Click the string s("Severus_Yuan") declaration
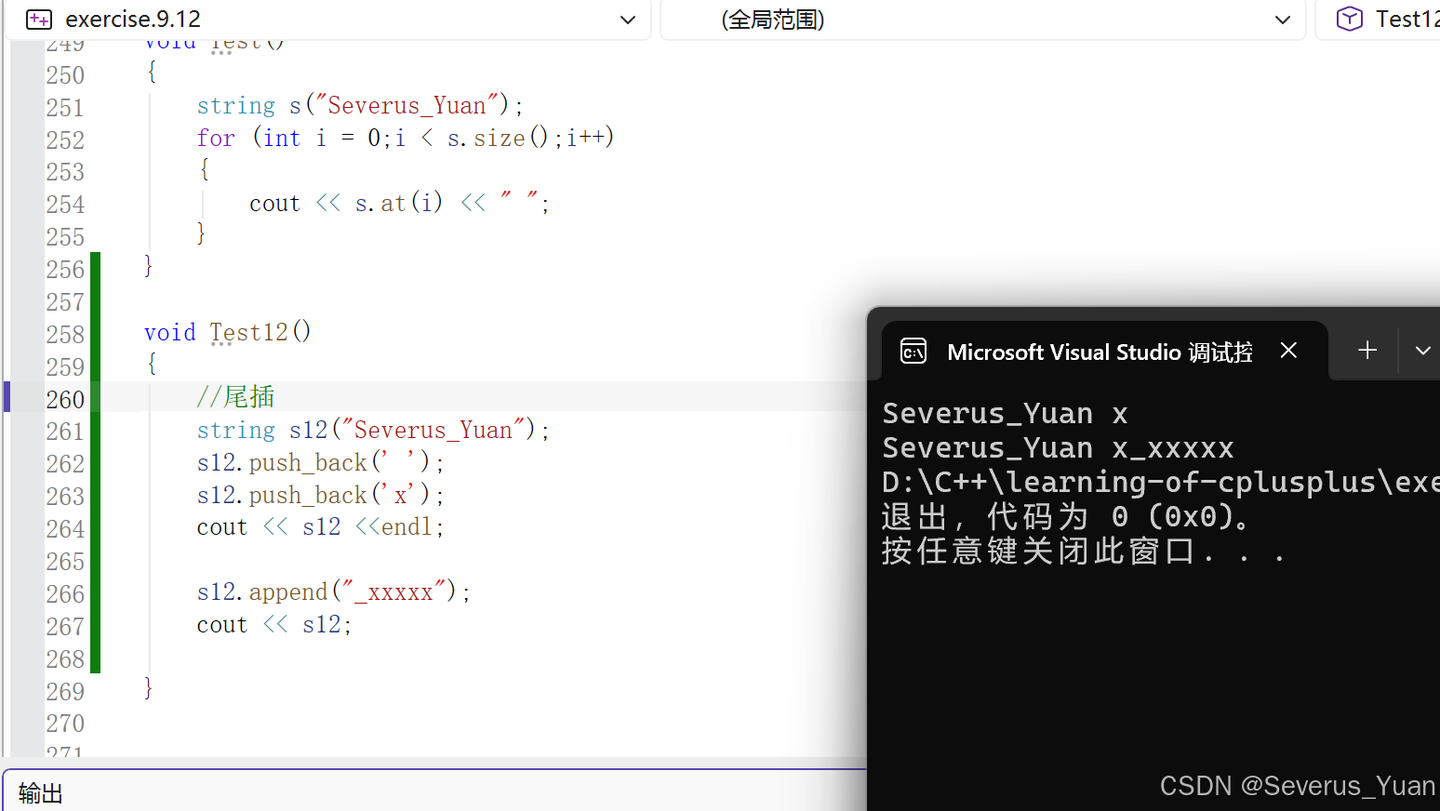 tap(360, 105)
